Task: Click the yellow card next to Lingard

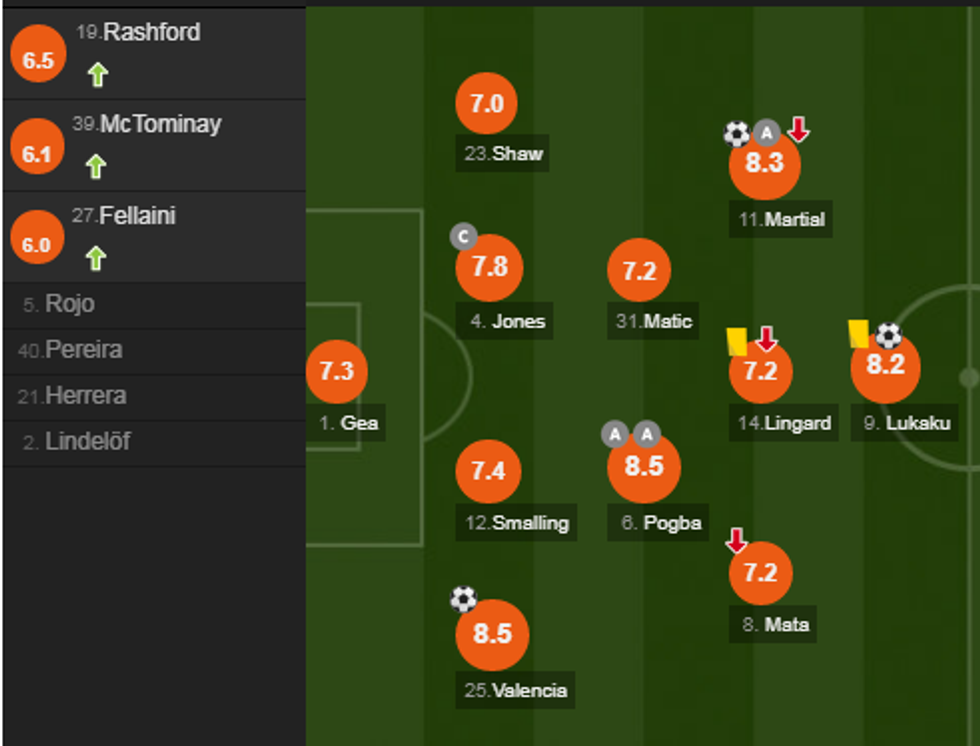Action: (737, 342)
